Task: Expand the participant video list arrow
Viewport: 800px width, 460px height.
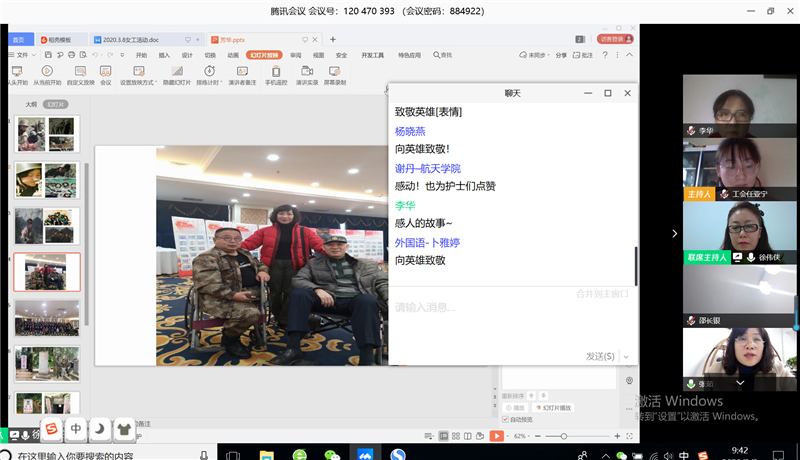Action: click(x=674, y=233)
